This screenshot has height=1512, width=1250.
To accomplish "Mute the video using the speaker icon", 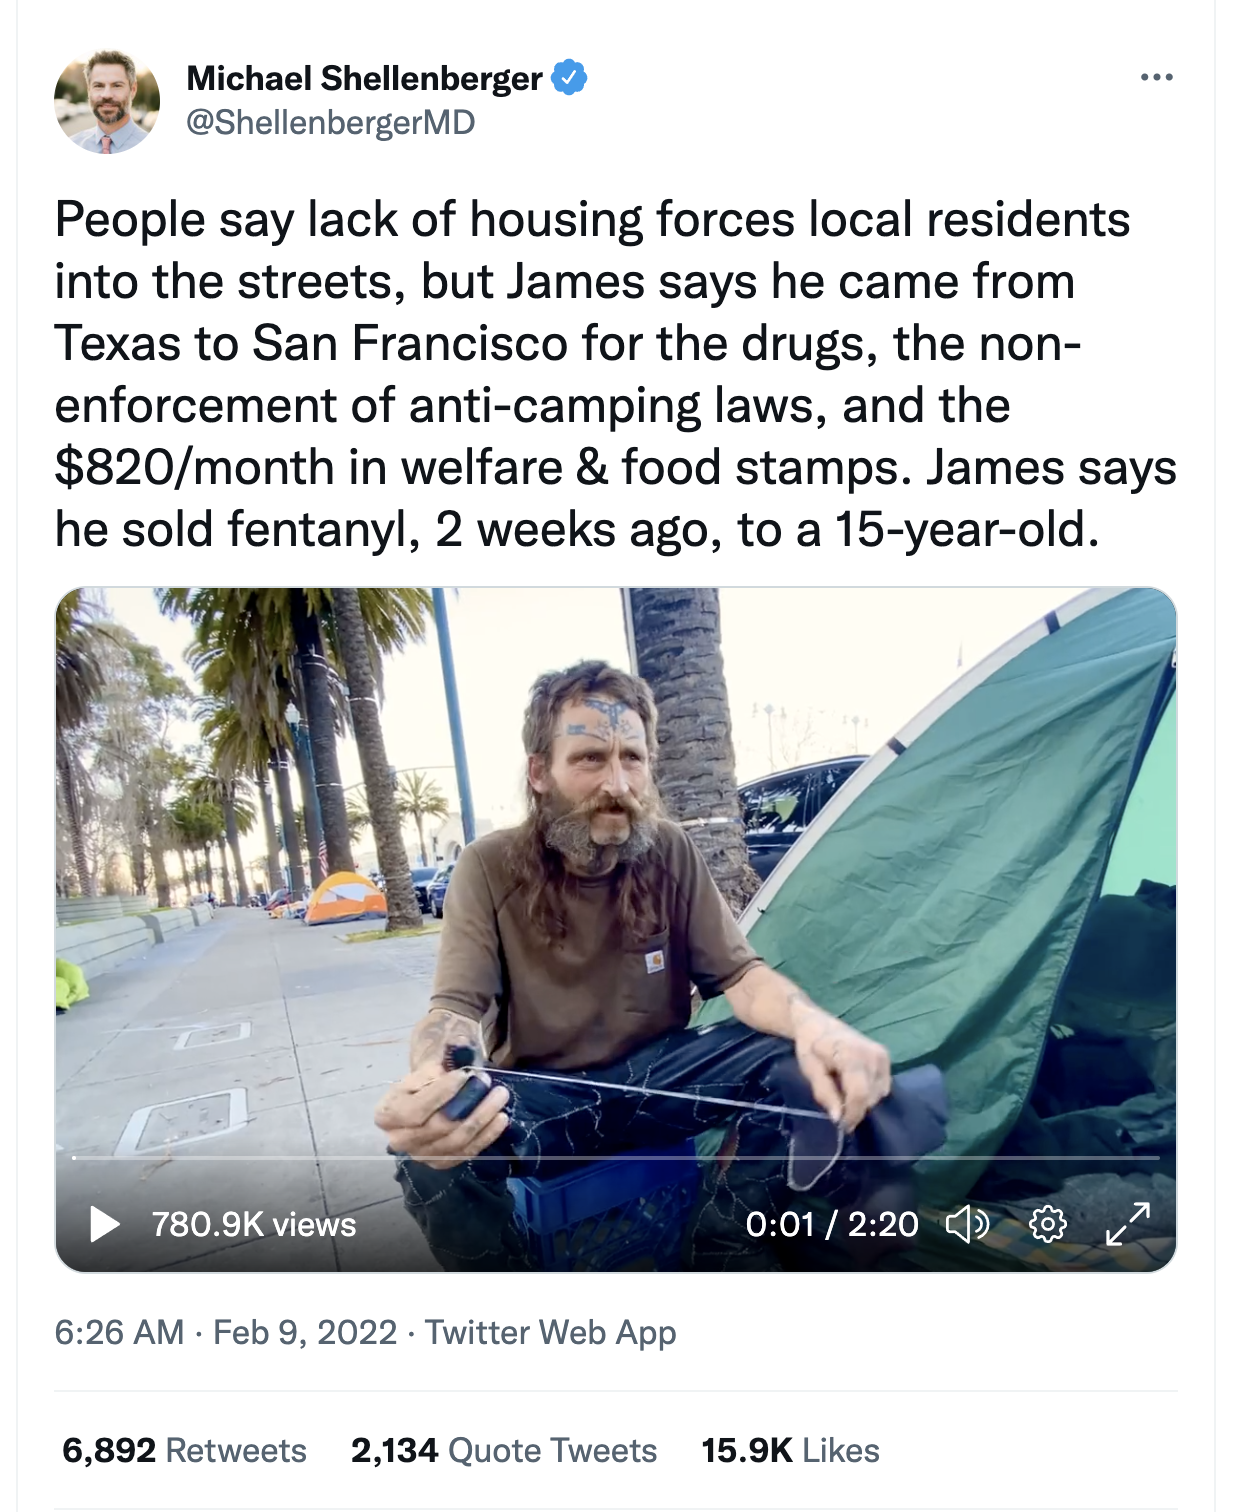I will [967, 1223].
